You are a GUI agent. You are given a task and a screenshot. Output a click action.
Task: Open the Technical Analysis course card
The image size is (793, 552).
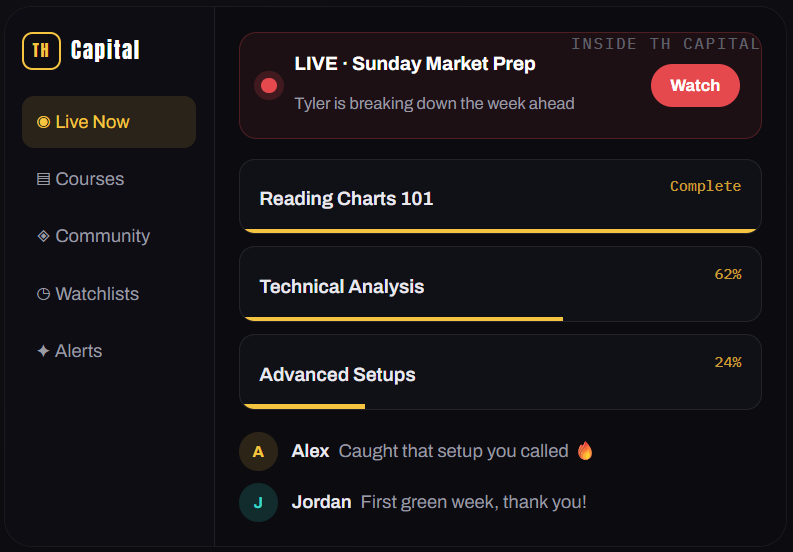tap(500, 284)
